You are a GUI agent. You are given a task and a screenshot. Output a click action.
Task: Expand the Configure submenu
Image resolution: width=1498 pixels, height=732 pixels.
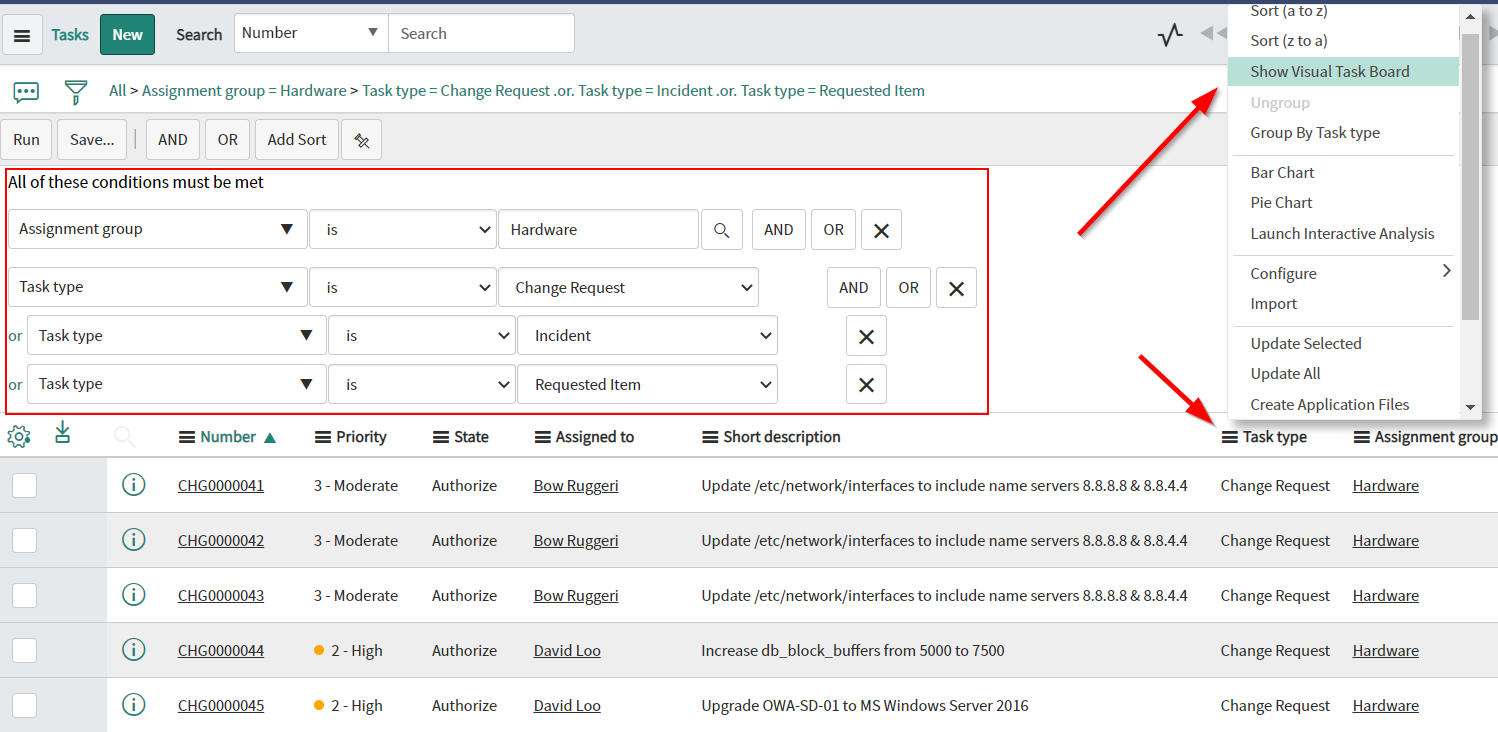[x=1343, y=273]
